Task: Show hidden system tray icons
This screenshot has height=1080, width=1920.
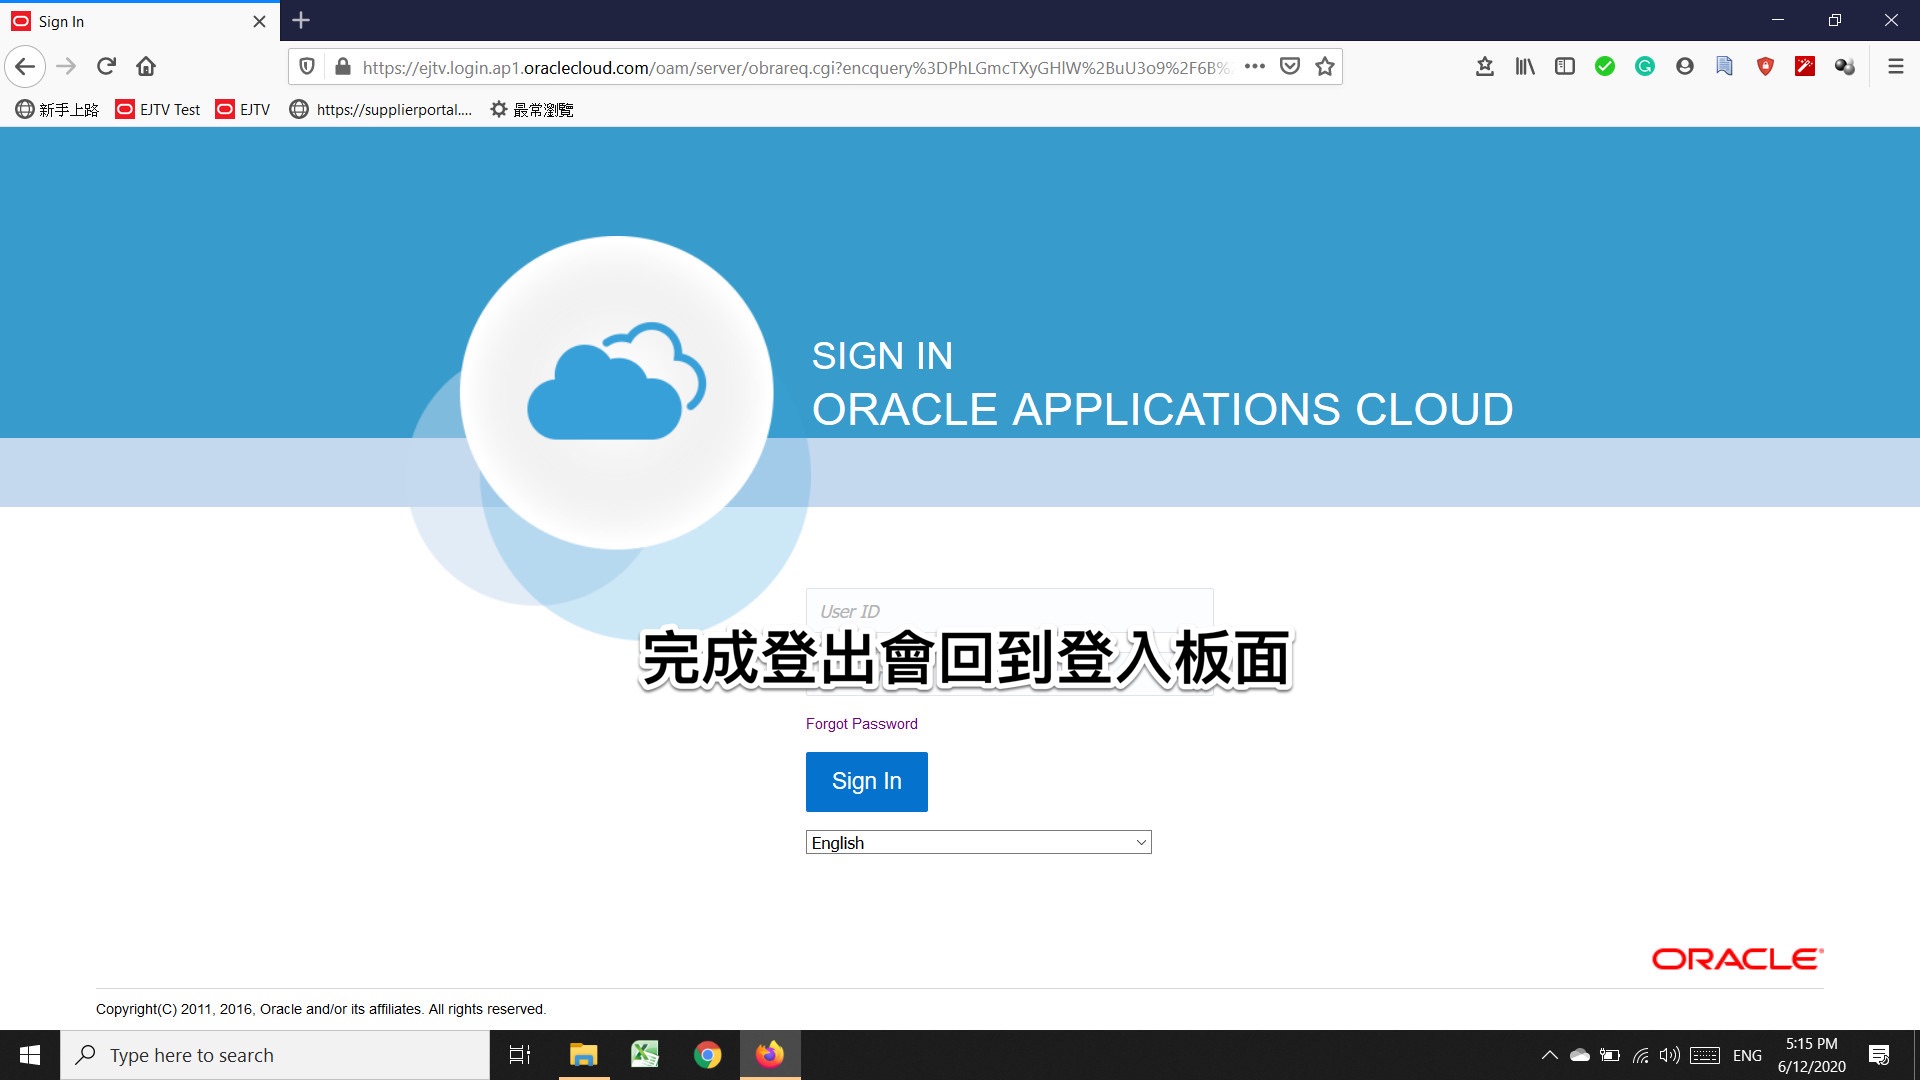Action: pos(1549,1055)
